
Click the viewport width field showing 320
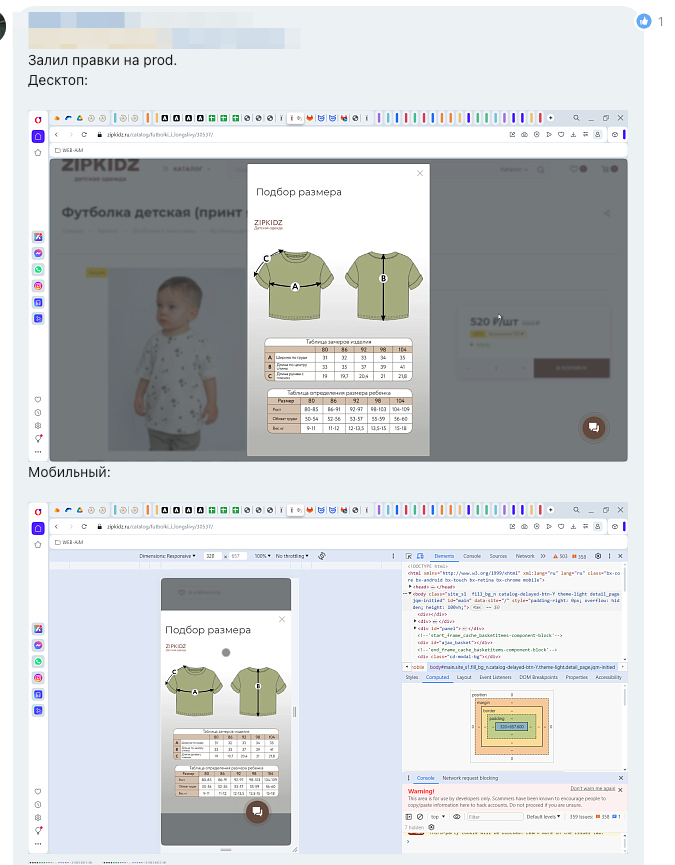[212, 556]
